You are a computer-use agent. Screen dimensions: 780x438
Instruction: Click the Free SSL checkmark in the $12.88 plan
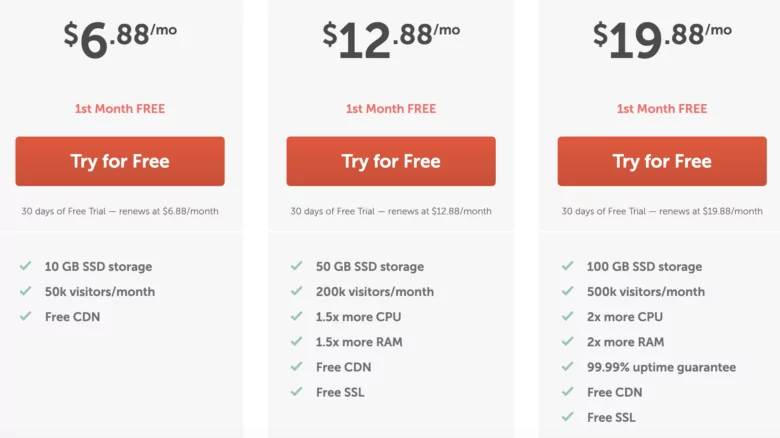[x=296, y=392]
